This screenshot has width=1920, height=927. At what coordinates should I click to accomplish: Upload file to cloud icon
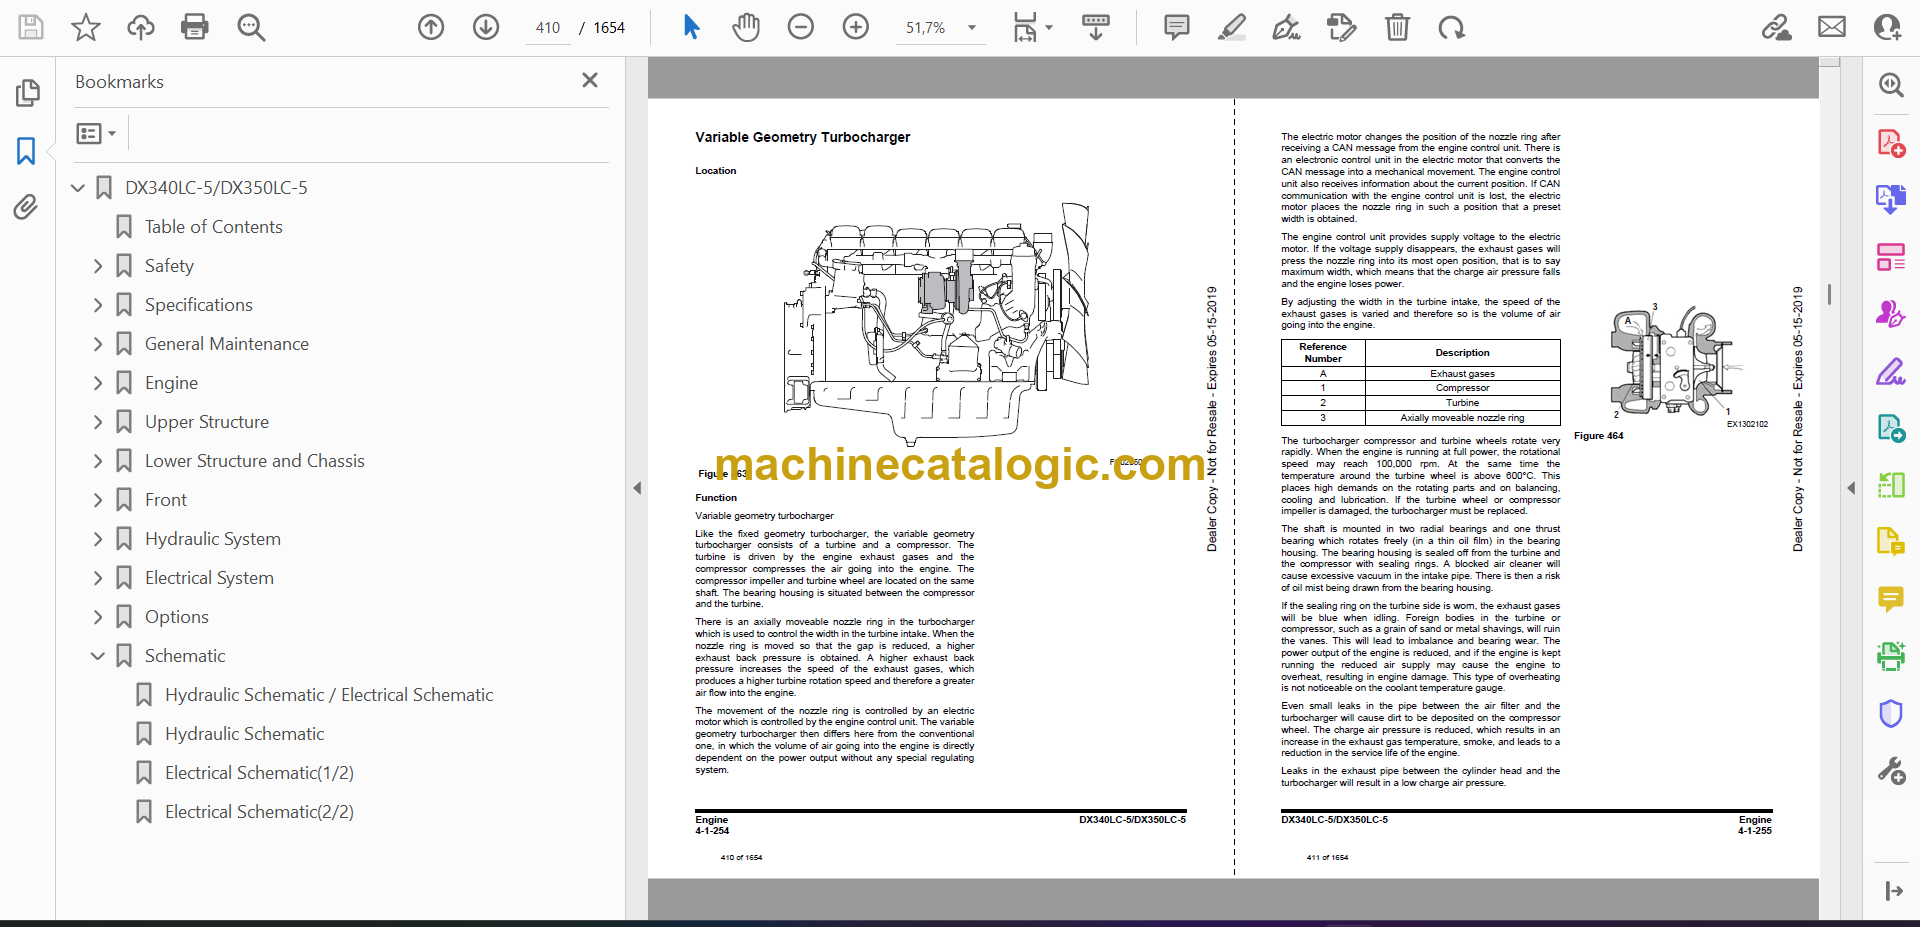(x=141, y=27)
